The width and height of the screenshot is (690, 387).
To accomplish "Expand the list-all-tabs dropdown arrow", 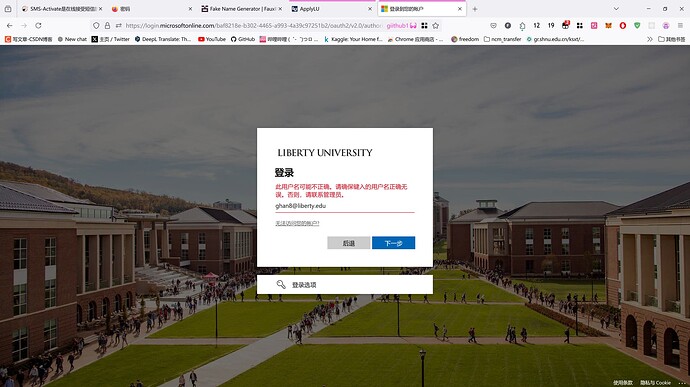I will click(616, 8).
